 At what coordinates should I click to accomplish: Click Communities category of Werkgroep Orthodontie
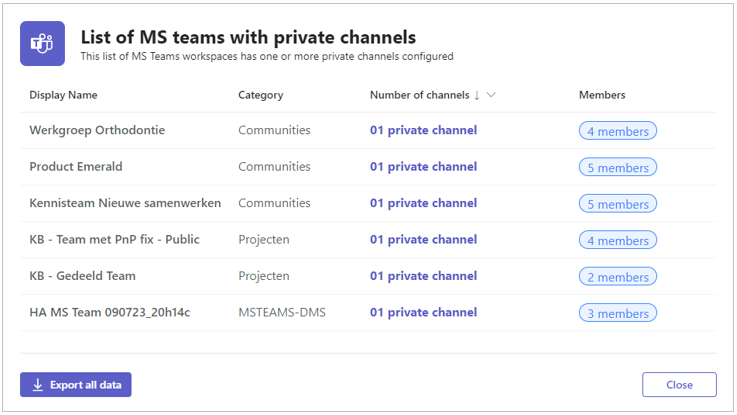[274, 130]
